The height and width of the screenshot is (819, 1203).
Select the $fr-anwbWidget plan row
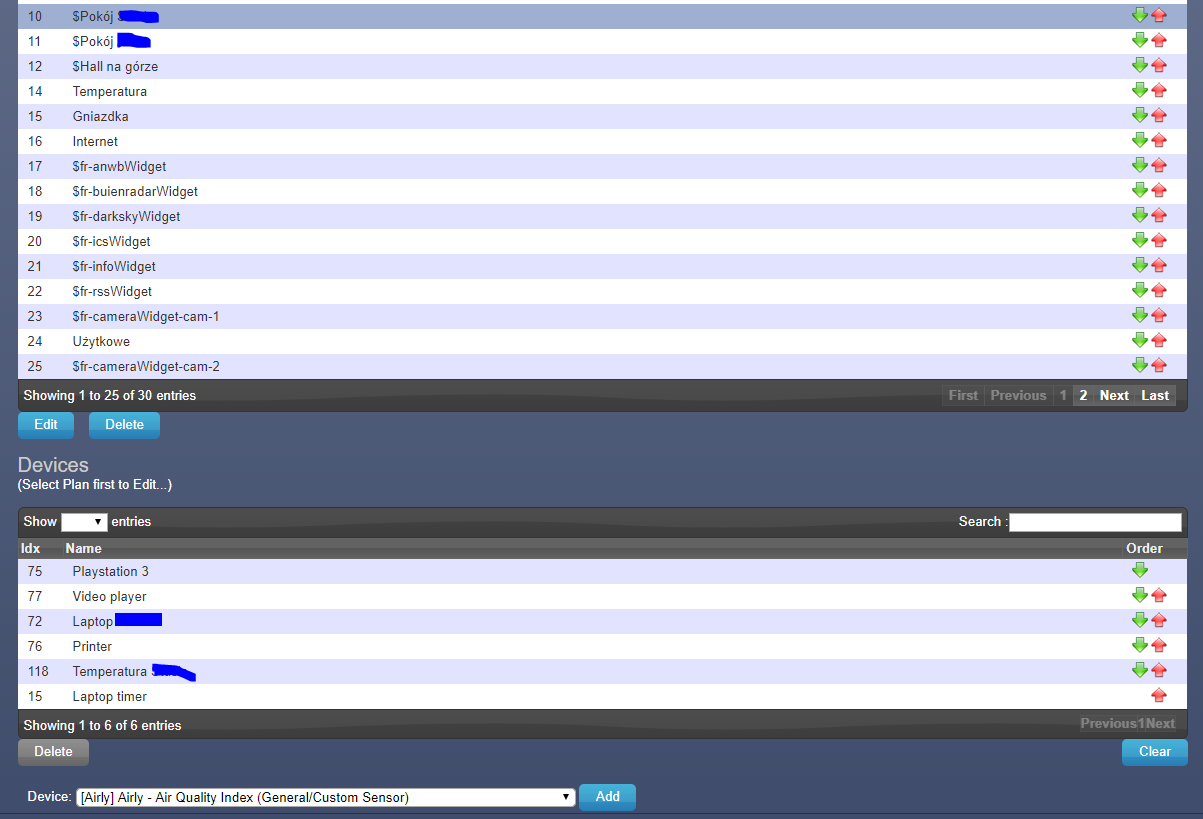(602, 166)
